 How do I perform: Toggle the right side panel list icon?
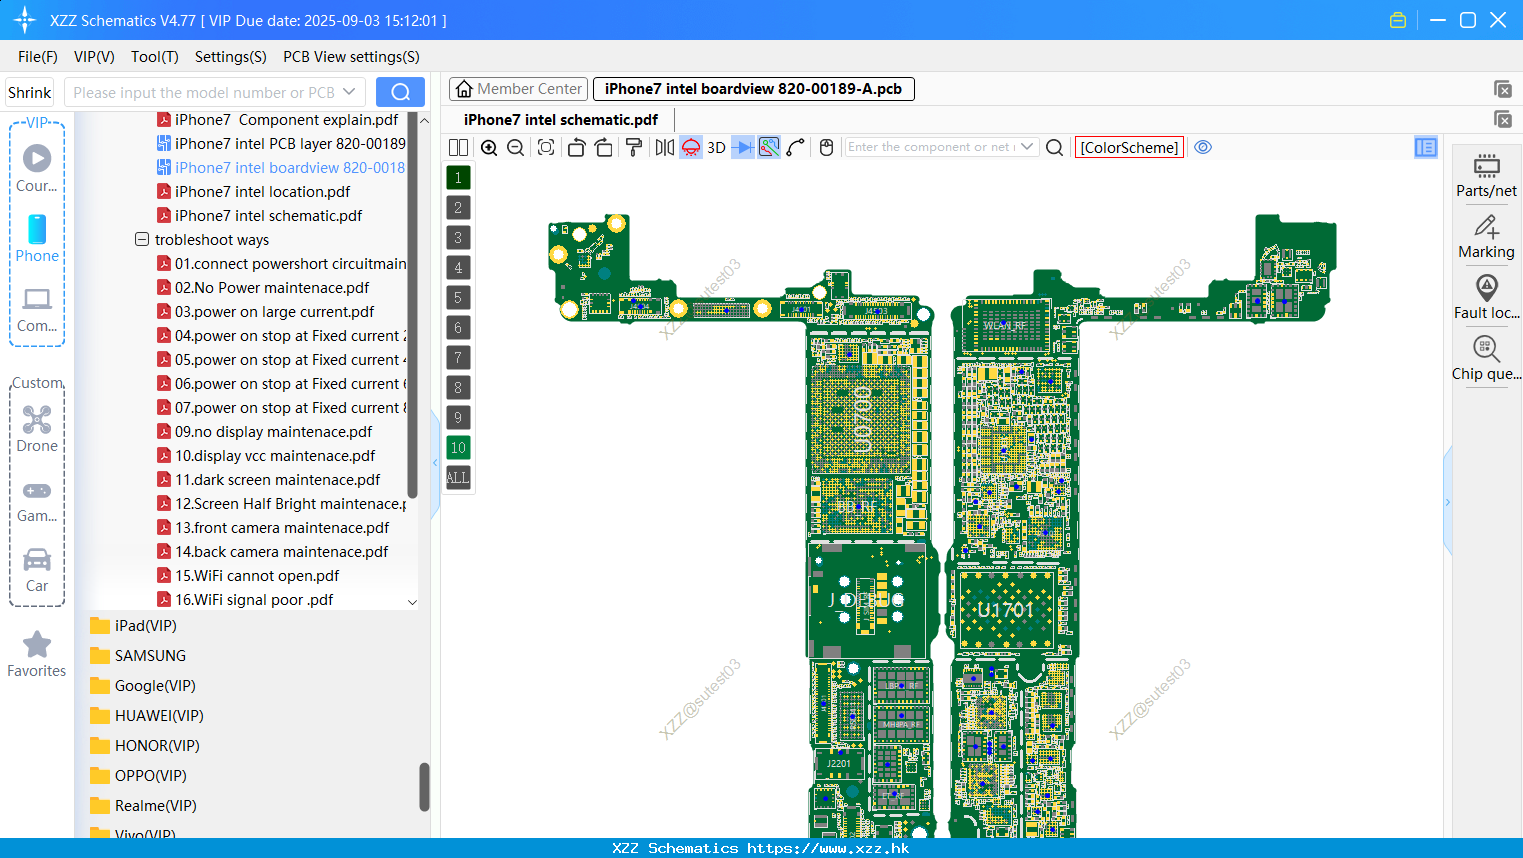(1426, 147)
